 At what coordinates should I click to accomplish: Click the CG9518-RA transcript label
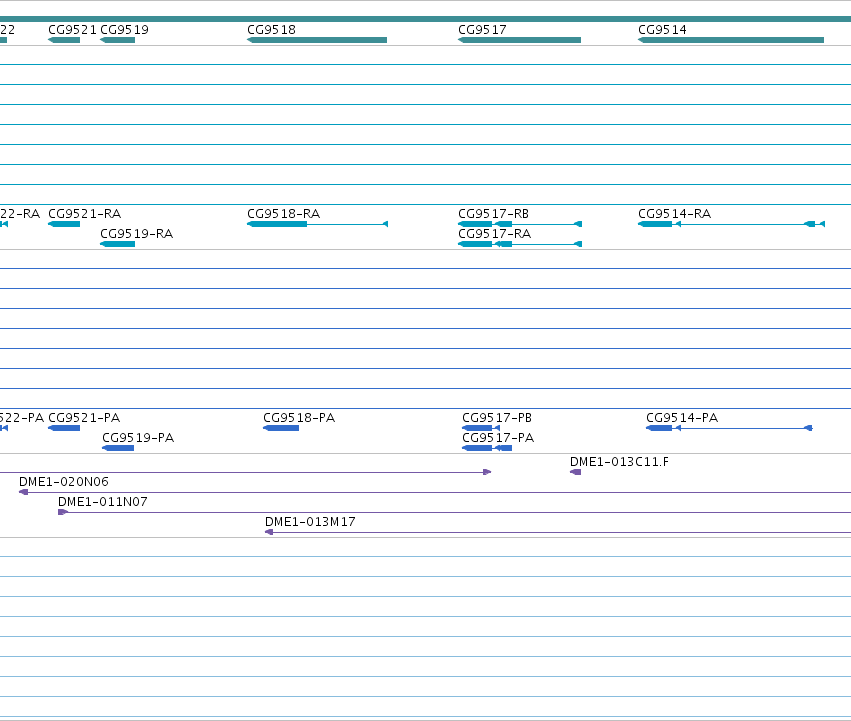click(x=283, y=214)
